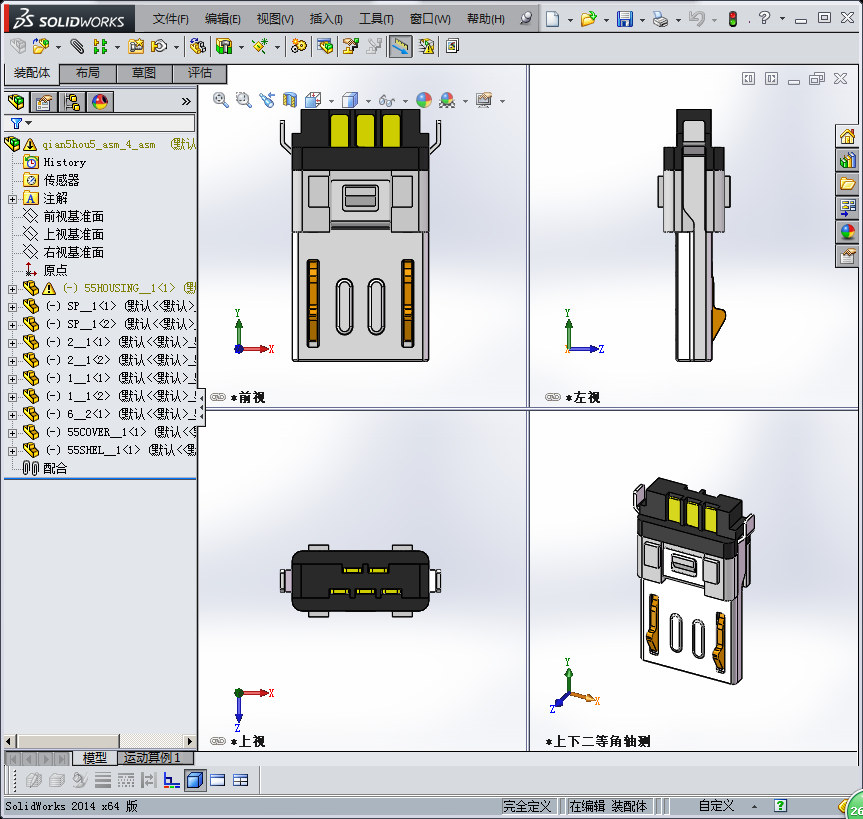Select the 配合 mates folder
The image size is (863, 819).
coord(55,468)
